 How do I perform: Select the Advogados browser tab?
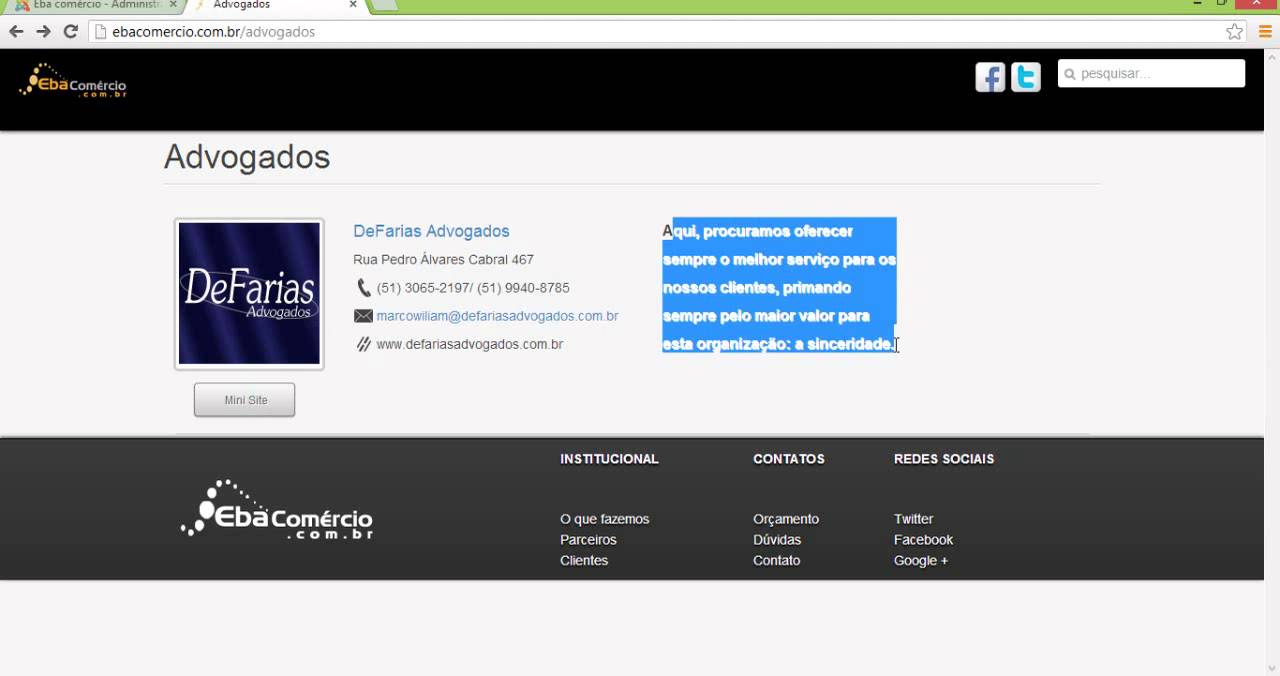[x=275, y=5]
